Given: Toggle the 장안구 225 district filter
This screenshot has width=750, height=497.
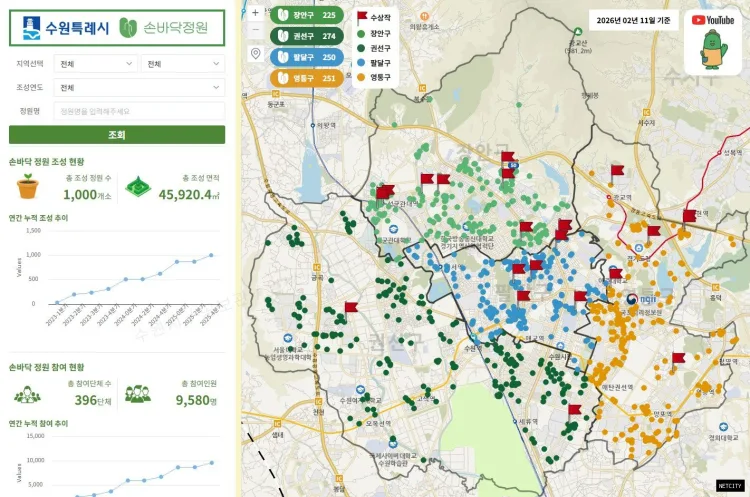Looking at the screenshot, I should [x=306, y=15].
